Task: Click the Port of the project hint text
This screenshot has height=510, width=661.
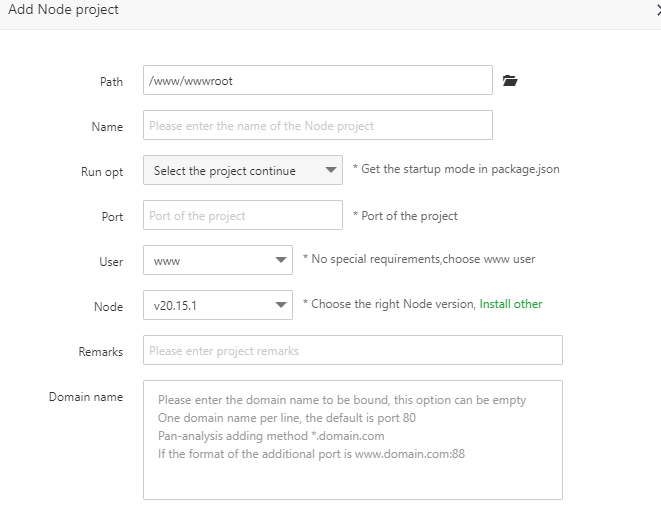Action: (405, 216)
